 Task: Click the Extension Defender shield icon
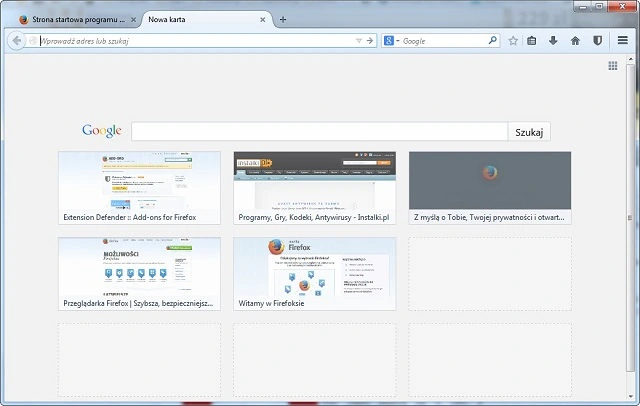click(598, 40)
